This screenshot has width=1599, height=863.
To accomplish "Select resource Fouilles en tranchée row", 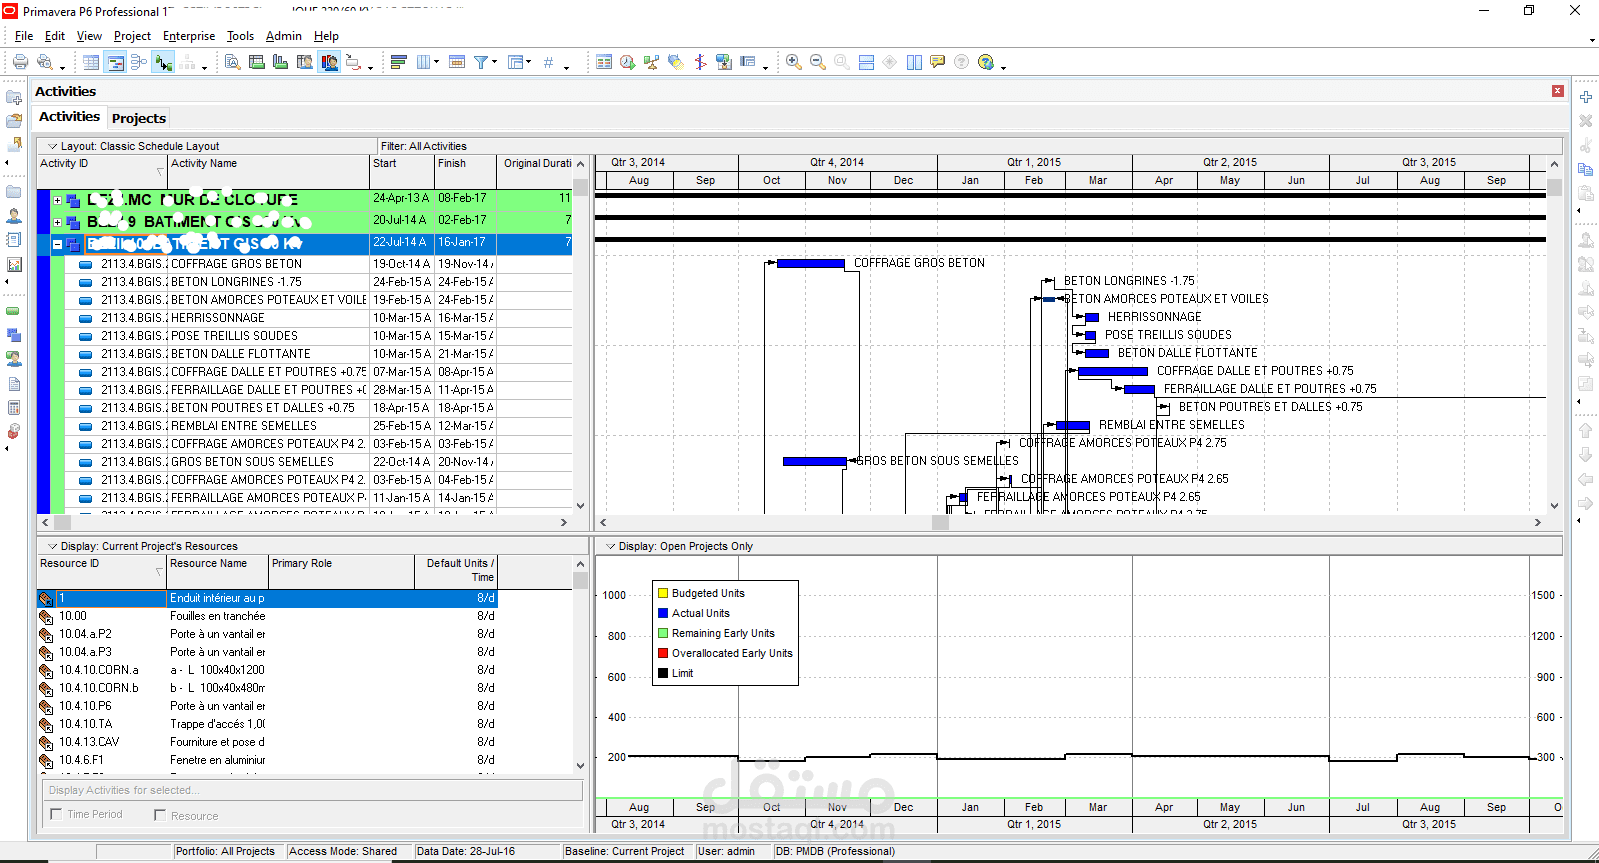I will click(267, 616).
